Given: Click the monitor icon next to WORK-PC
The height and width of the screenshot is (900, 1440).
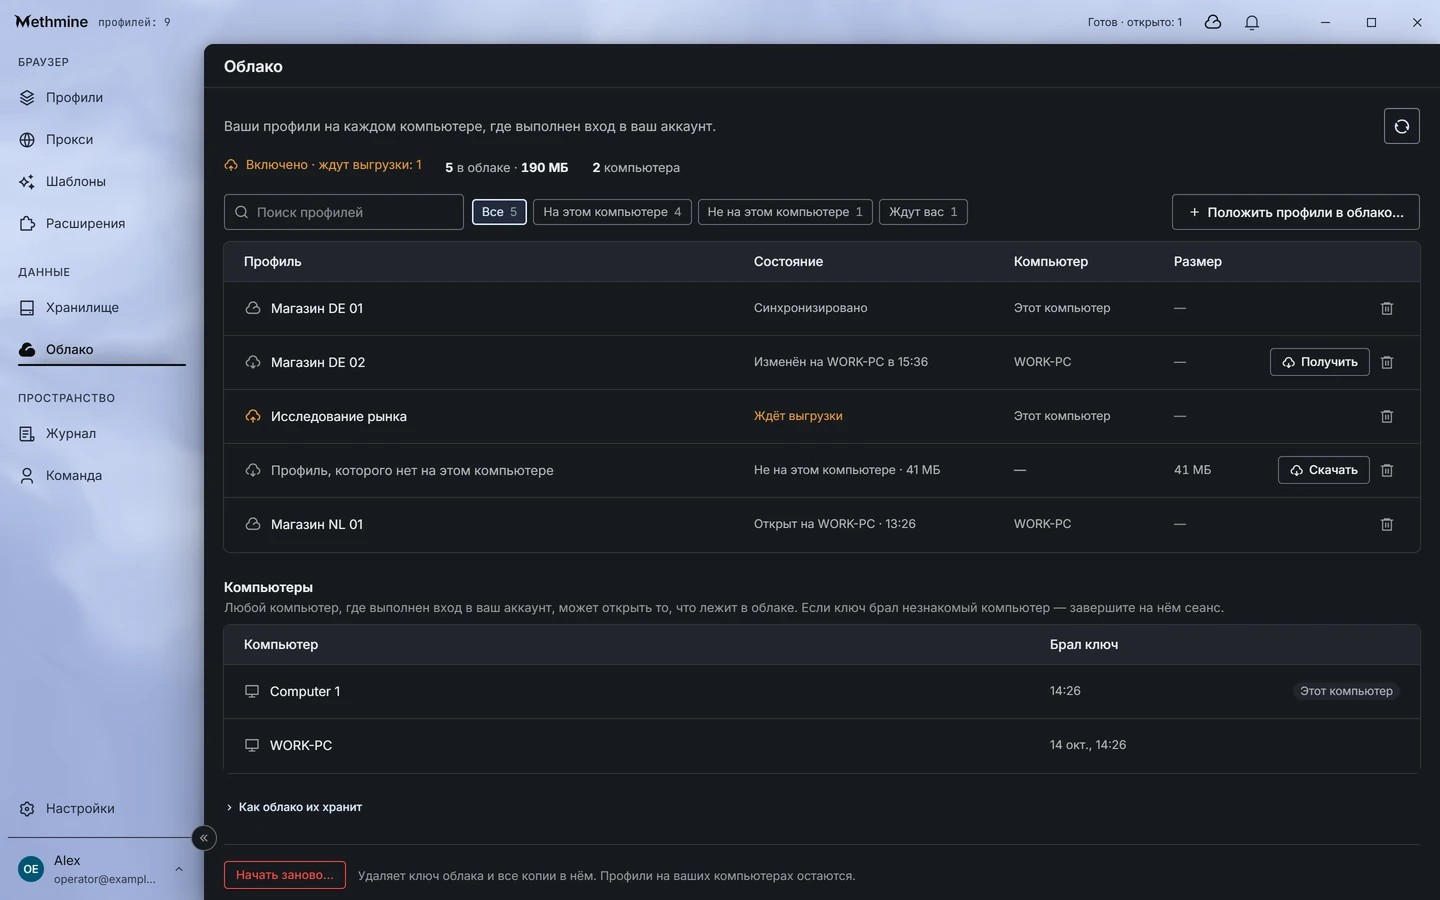Looking at the screenshot, I should [x=252, y=745].
